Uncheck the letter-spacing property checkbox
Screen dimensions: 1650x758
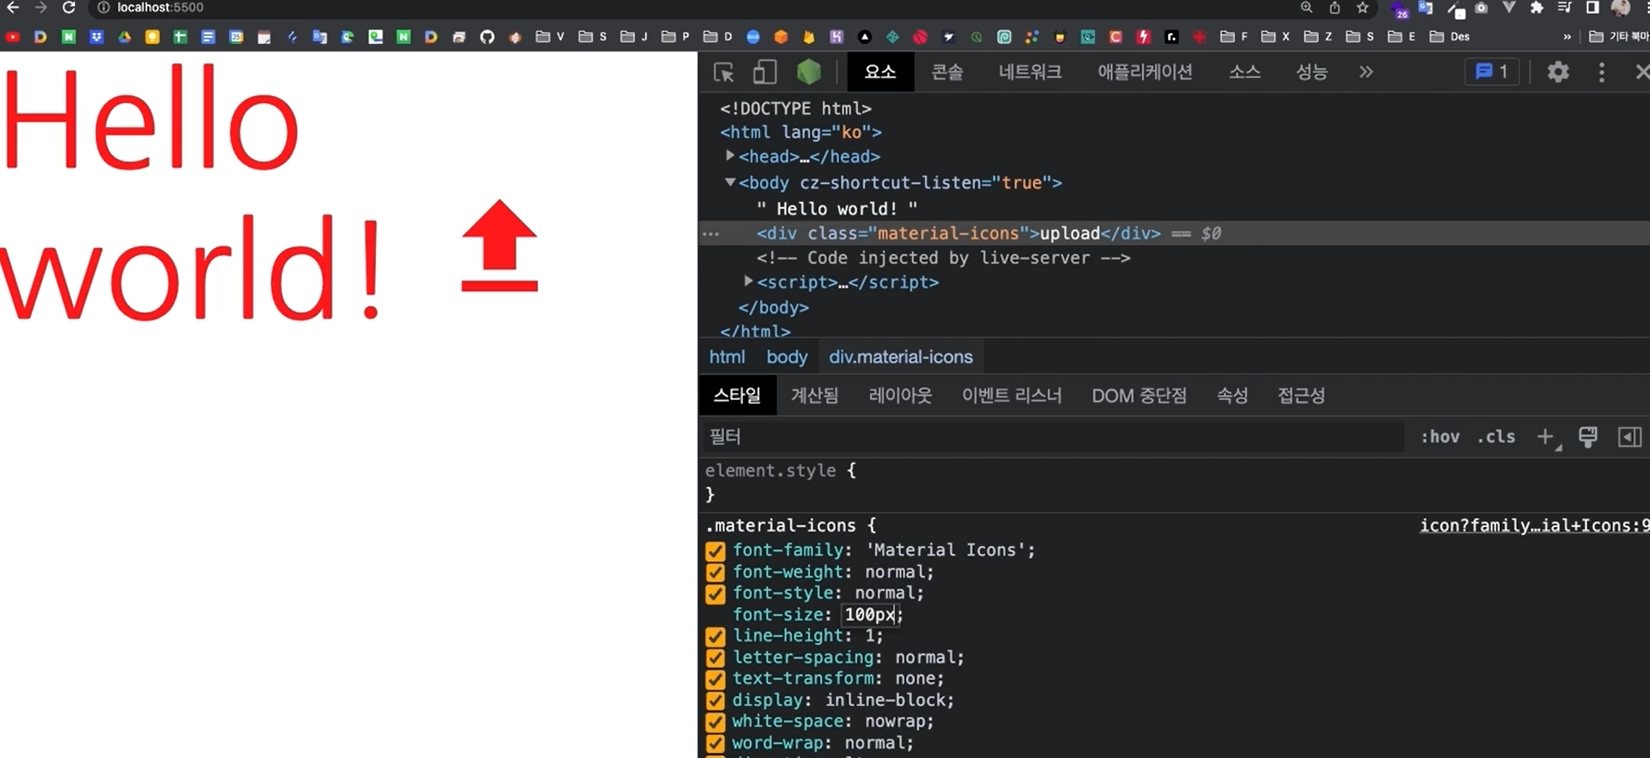point(715,658)
